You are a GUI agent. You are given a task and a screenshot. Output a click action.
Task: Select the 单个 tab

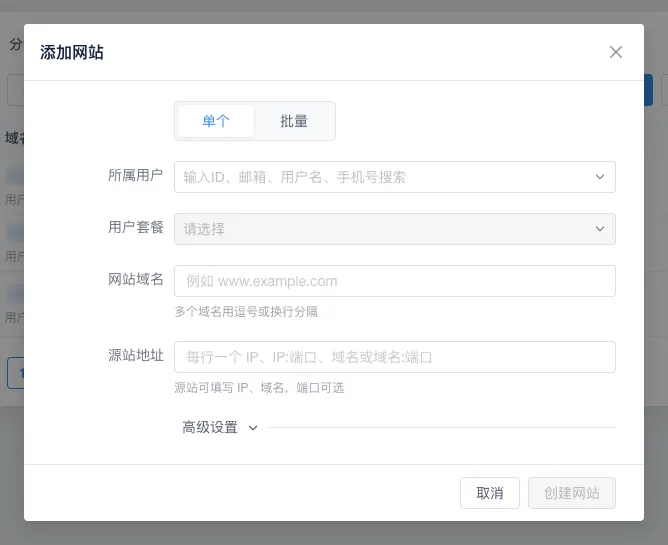[x=216, y=121]
